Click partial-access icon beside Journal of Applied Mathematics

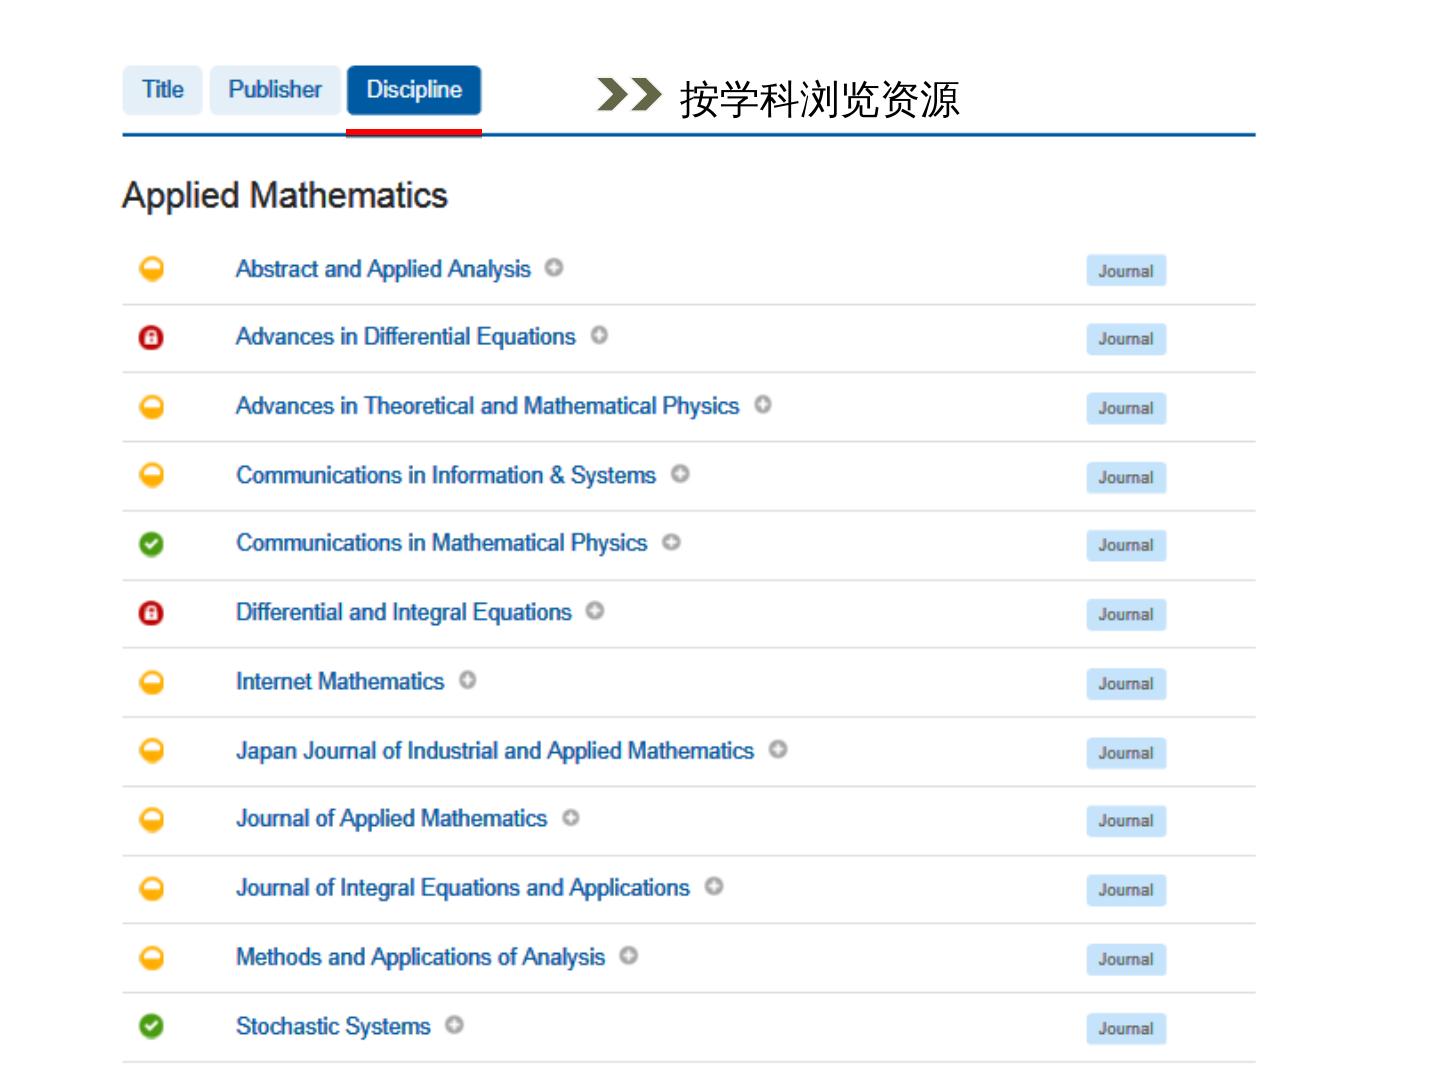pyautogui.click(x=151, y=820)
